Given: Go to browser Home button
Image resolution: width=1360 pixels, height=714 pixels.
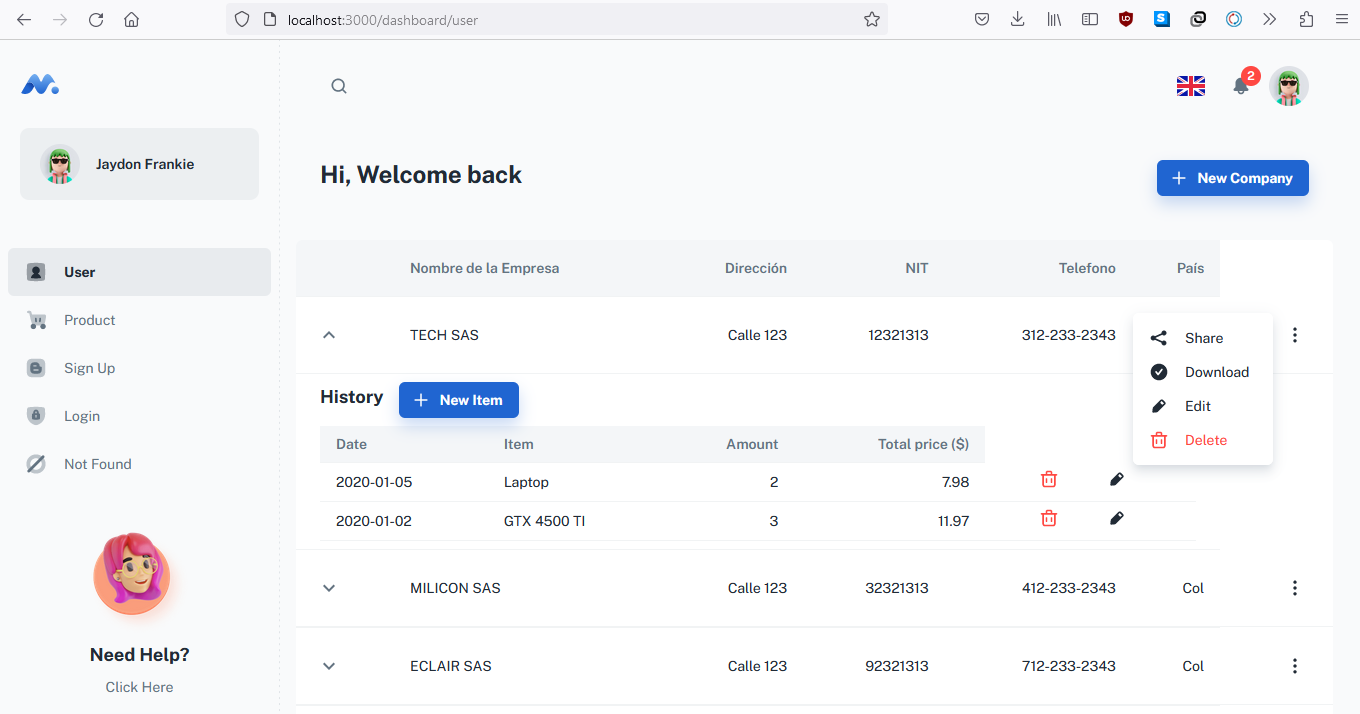Looking at the screenshot, I should tap(131, 19).
